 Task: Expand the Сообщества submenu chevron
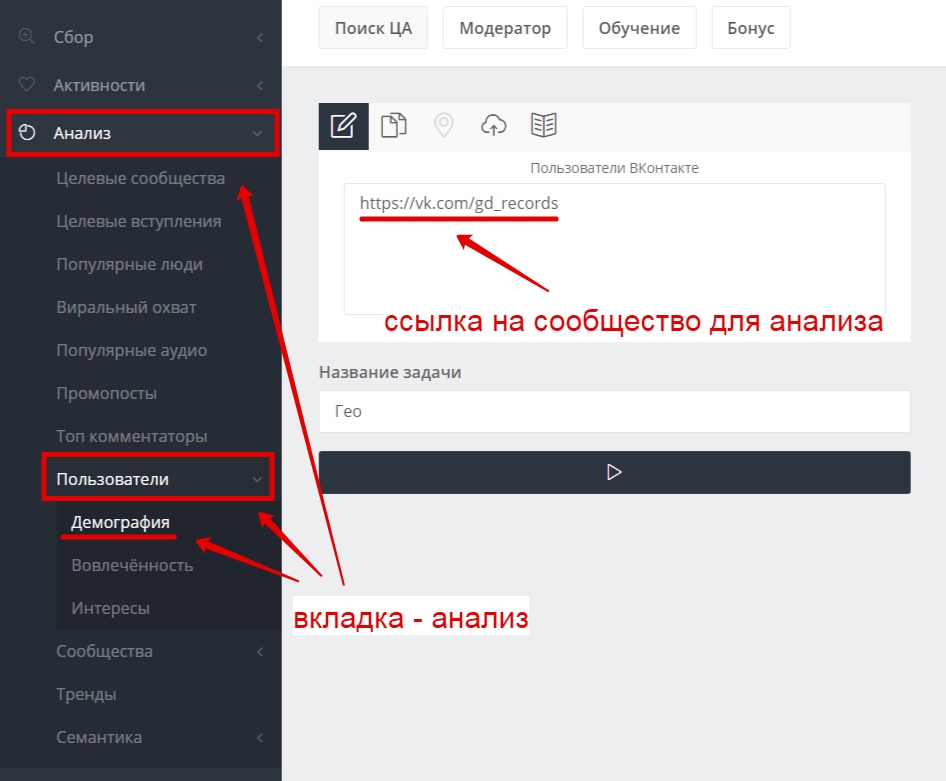pos(260,651)
